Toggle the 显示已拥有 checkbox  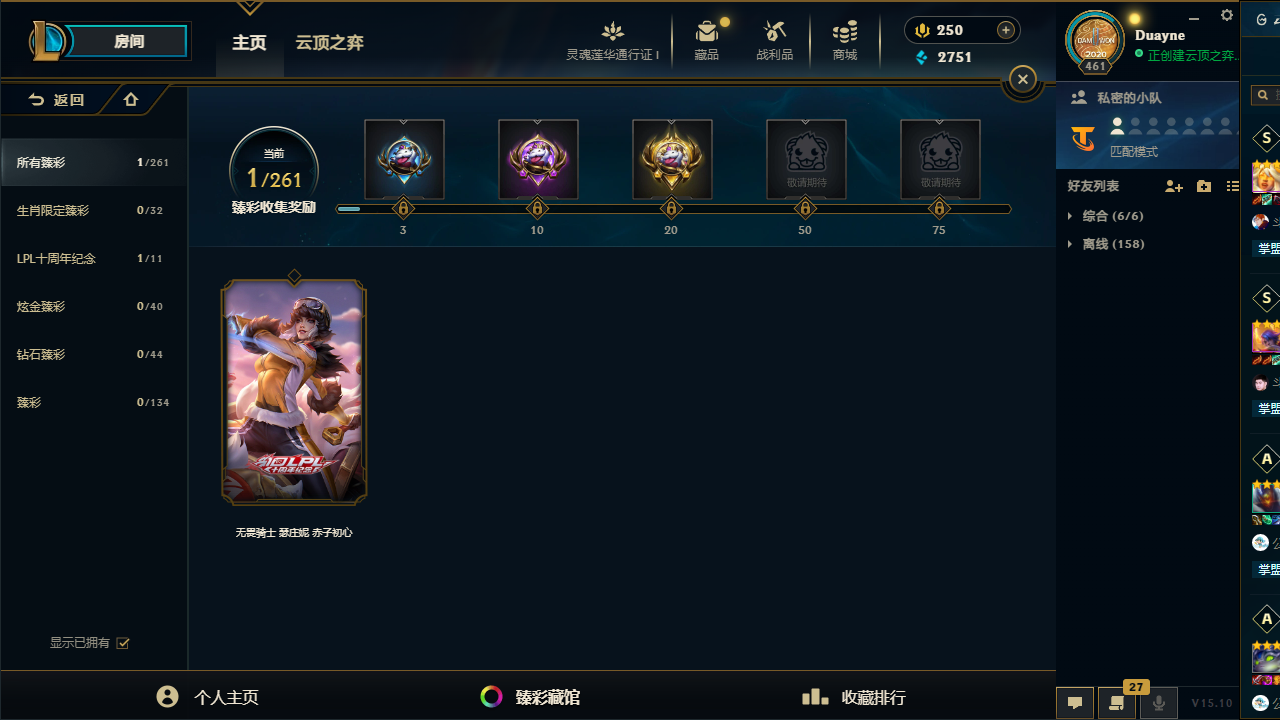123,643
